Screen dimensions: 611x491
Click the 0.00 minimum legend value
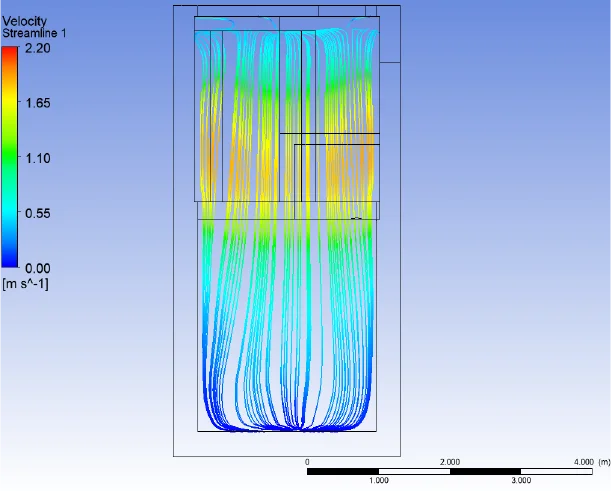[38, 268]
